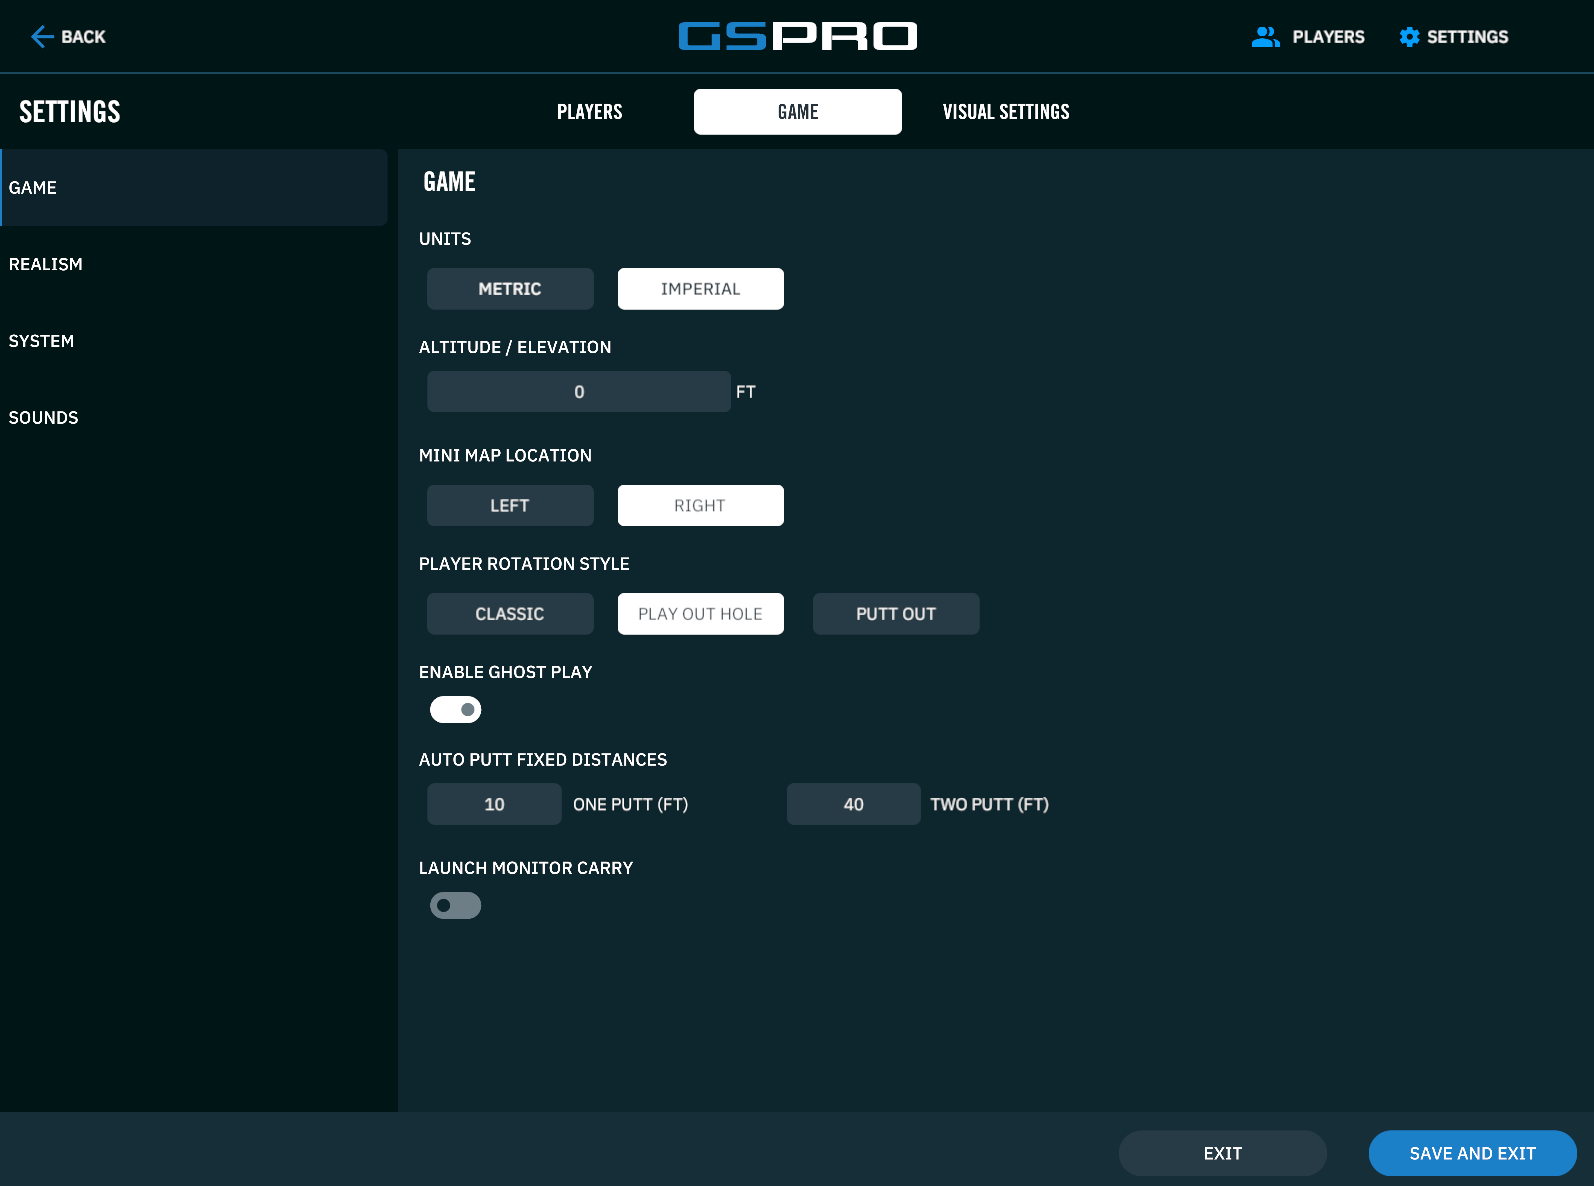1594x1186 pixels.
Task: Click the back arrow icon
Action: pyautogui.click(x=41, y=37)
